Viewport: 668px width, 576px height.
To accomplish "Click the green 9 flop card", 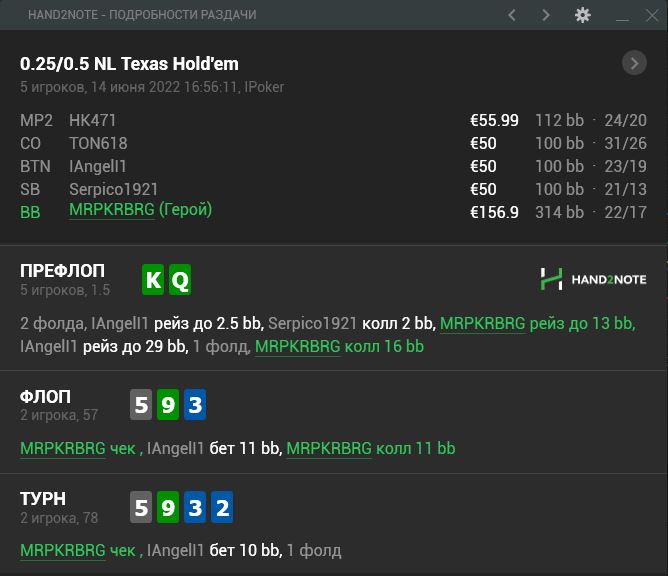I will pyautogui.click(x=168, y=405).
